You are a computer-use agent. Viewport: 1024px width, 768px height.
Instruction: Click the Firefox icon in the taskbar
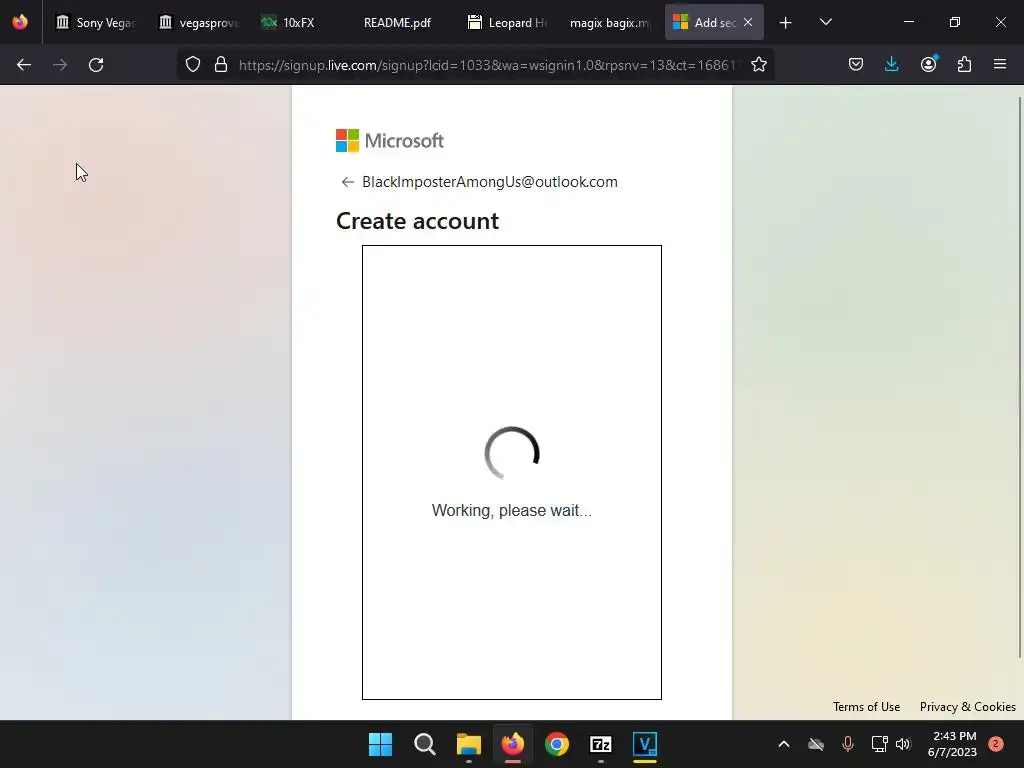(x=513, y=744)
